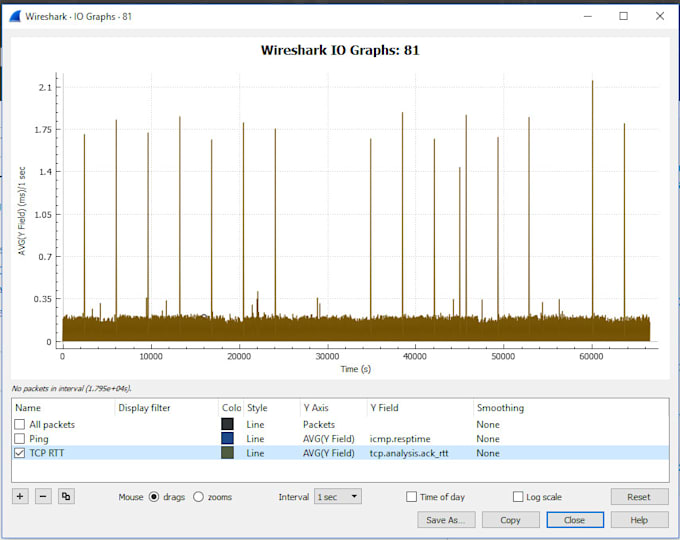This screenshot has width=680, height=540.
Task: Open the Style cell of TCP RTT row
Action: coord(272,453)
